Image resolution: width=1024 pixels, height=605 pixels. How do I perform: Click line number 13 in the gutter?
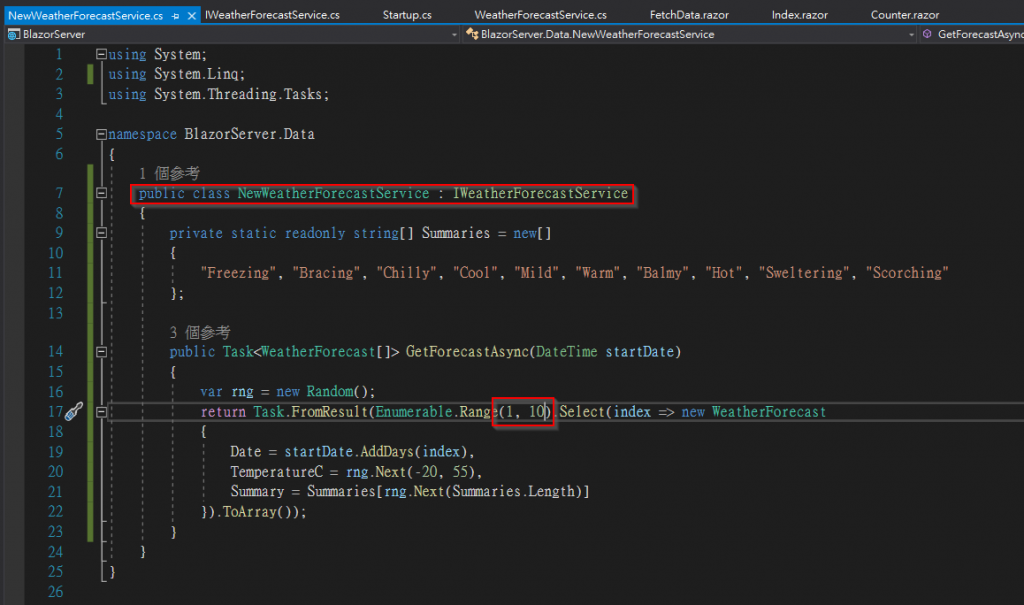click(x=56, y=313)
